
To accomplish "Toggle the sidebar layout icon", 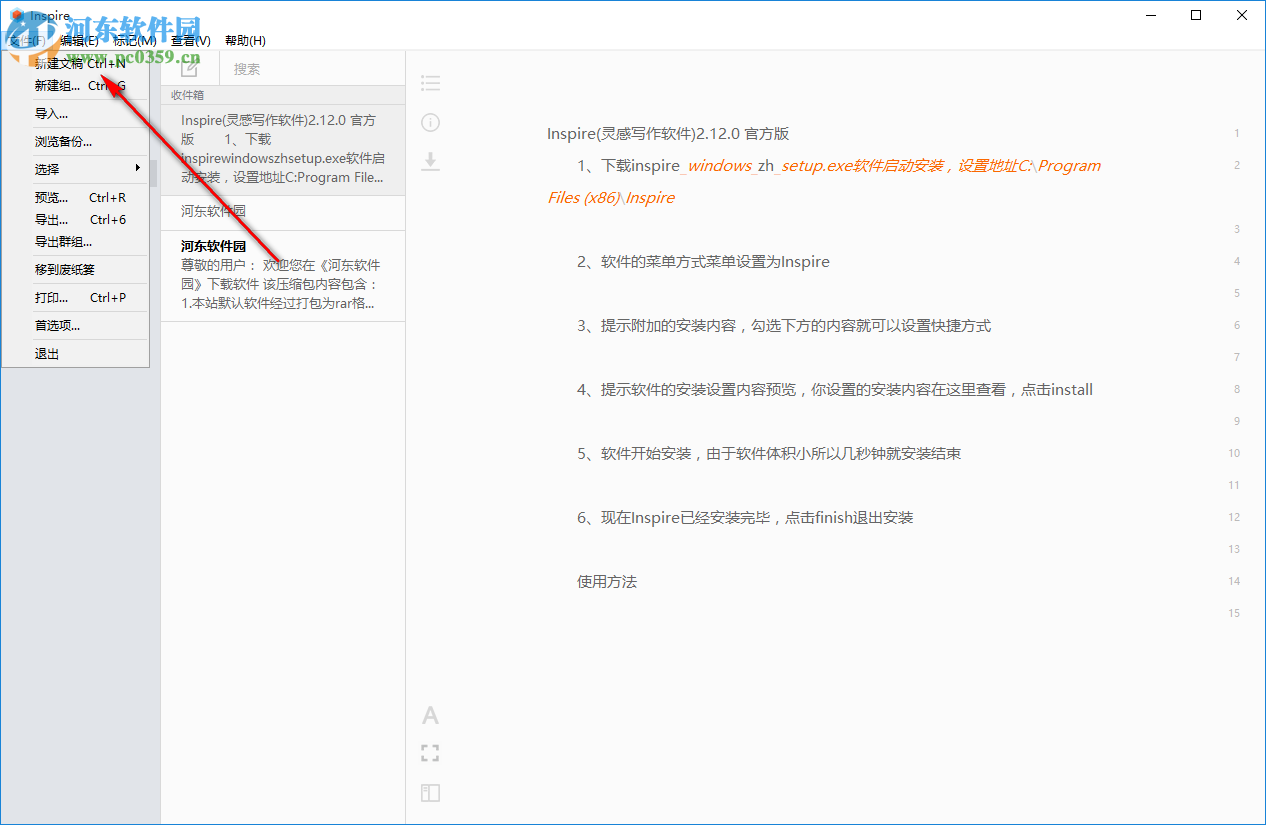I will 430,793.
